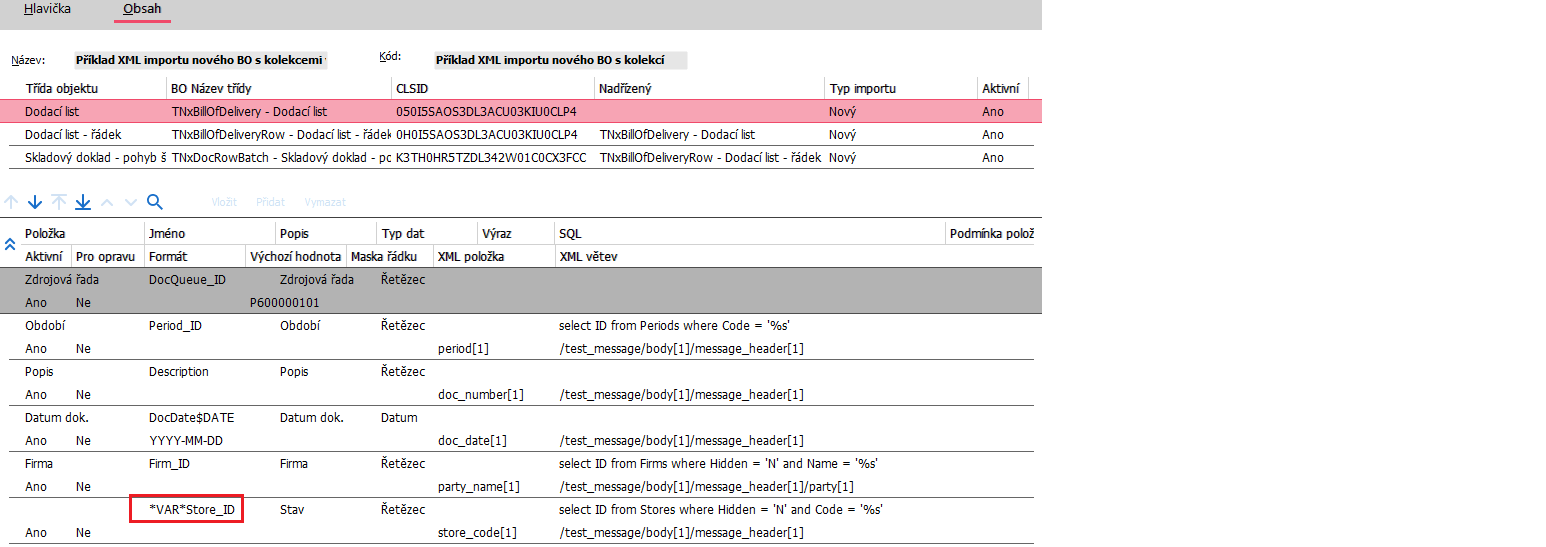The height and width of the screenshot is (547, 1546).
Task: Click the Vložit button
Action: (x=224, y=202)
